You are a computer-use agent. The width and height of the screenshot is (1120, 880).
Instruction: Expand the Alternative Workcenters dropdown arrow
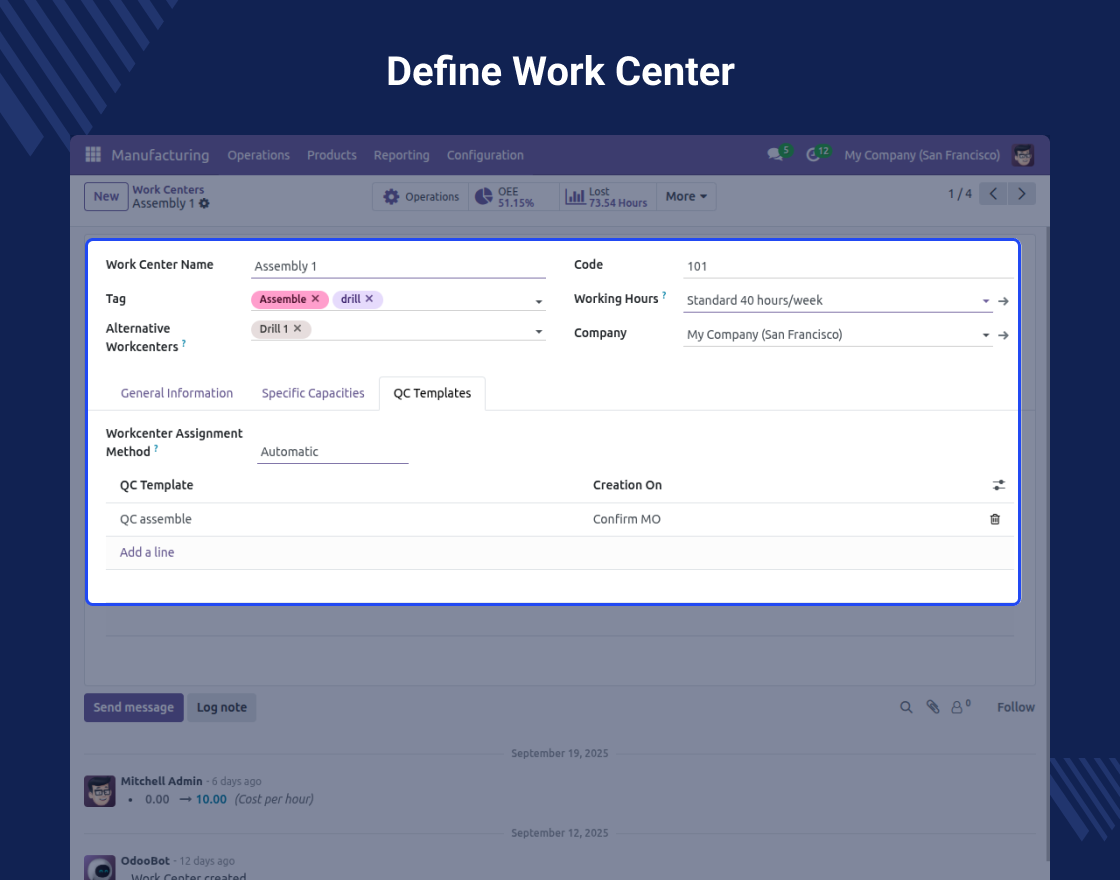[x=539, y=331]
